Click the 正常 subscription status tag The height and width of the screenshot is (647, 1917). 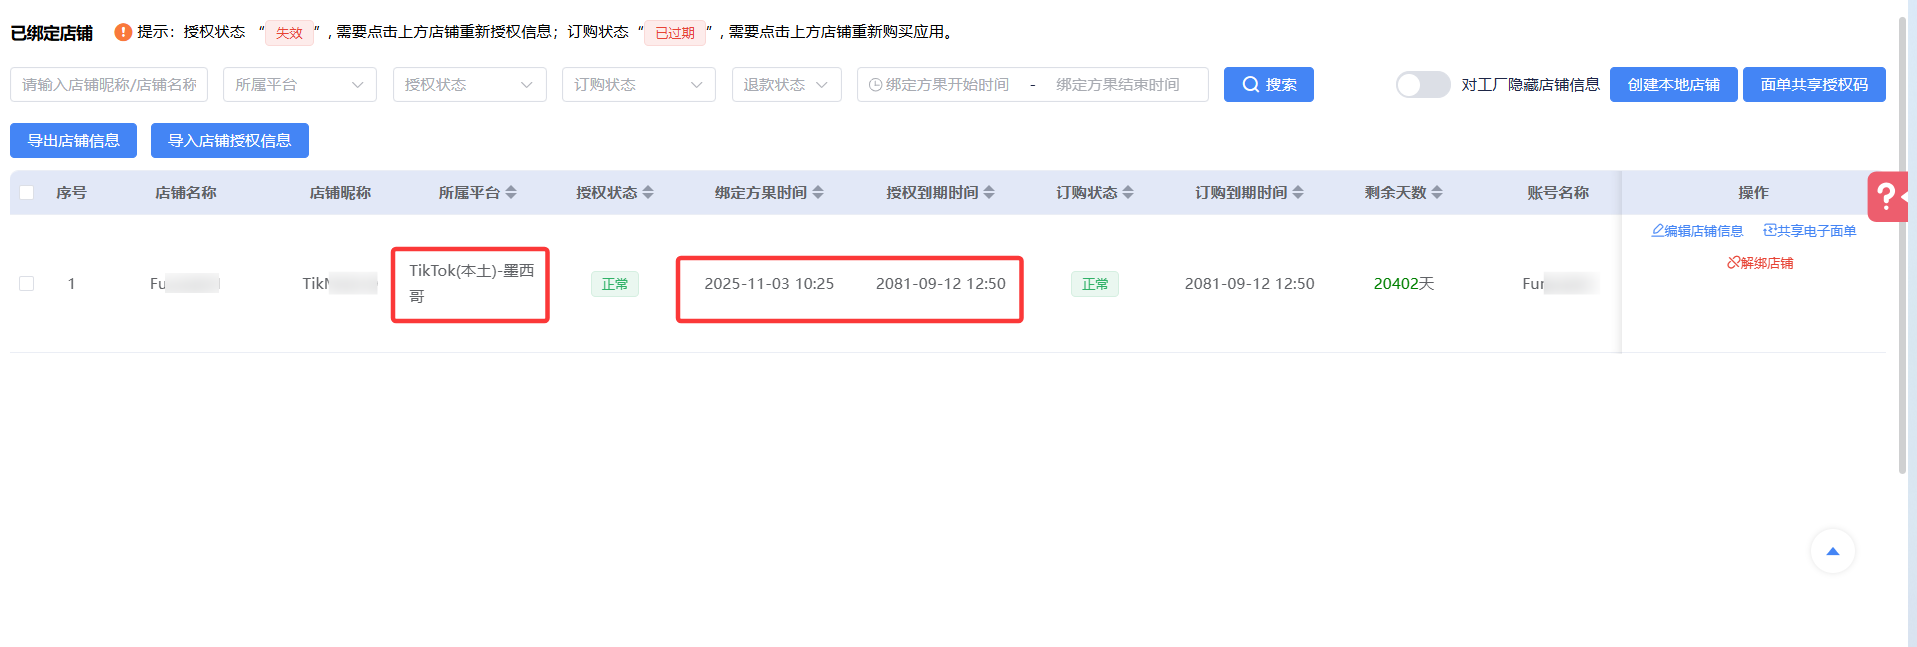(1095, 284)
